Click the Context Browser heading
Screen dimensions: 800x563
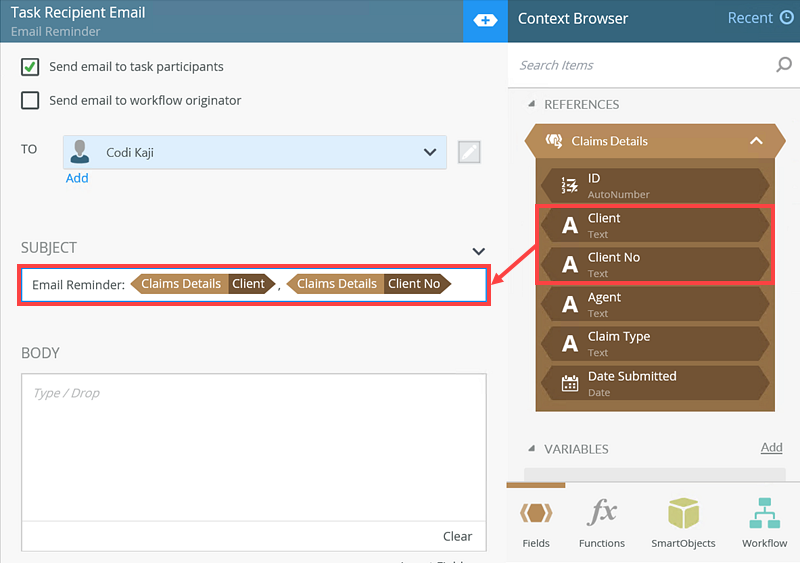pyautogui.click(x=573, y=18)
